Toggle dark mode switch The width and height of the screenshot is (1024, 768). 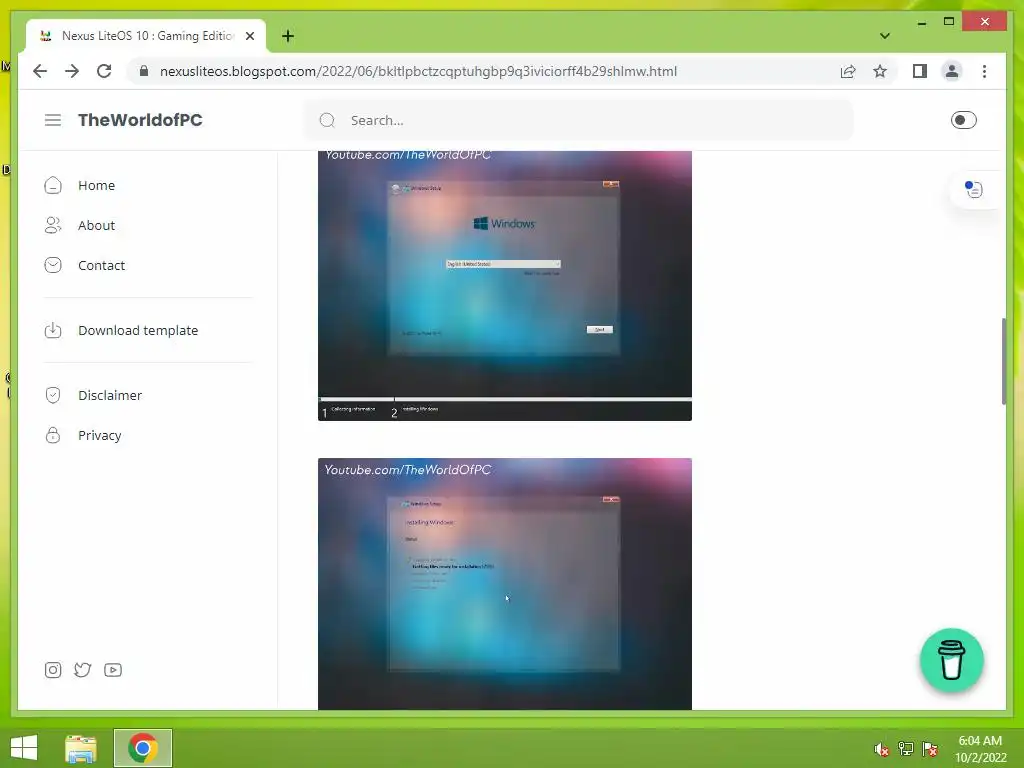(963, 120)
